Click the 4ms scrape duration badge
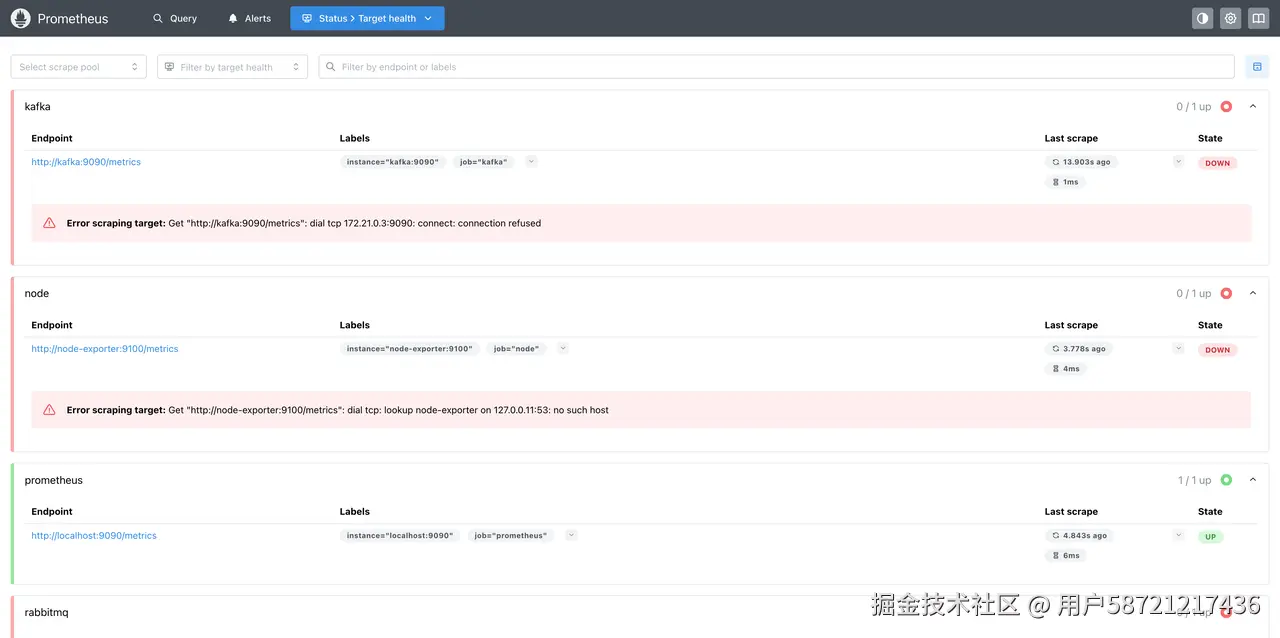The width and height of the screenshot is (1280, 638). point(1065,369)
